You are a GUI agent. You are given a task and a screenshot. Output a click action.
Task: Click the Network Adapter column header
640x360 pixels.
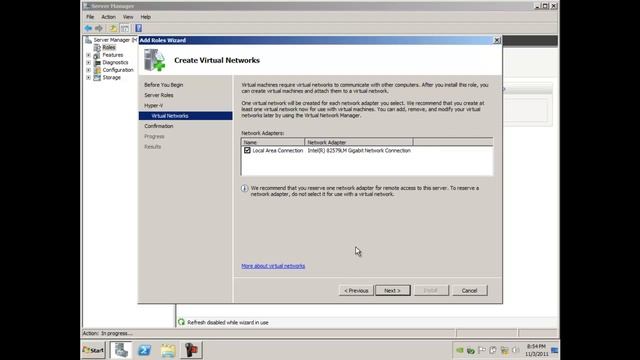click(359, 142)
